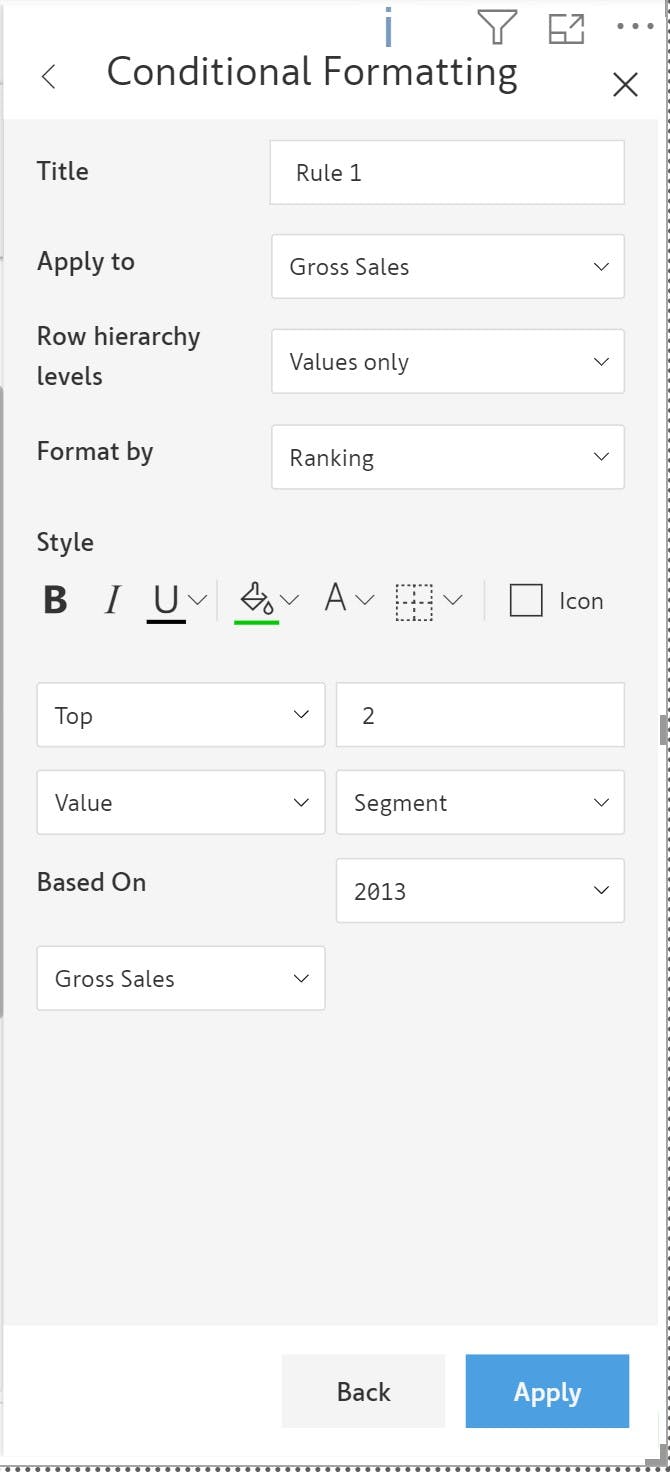Go back using the left chevron arrow
The height and width of the screenshot is (1473, 670).
coord(48,76)
